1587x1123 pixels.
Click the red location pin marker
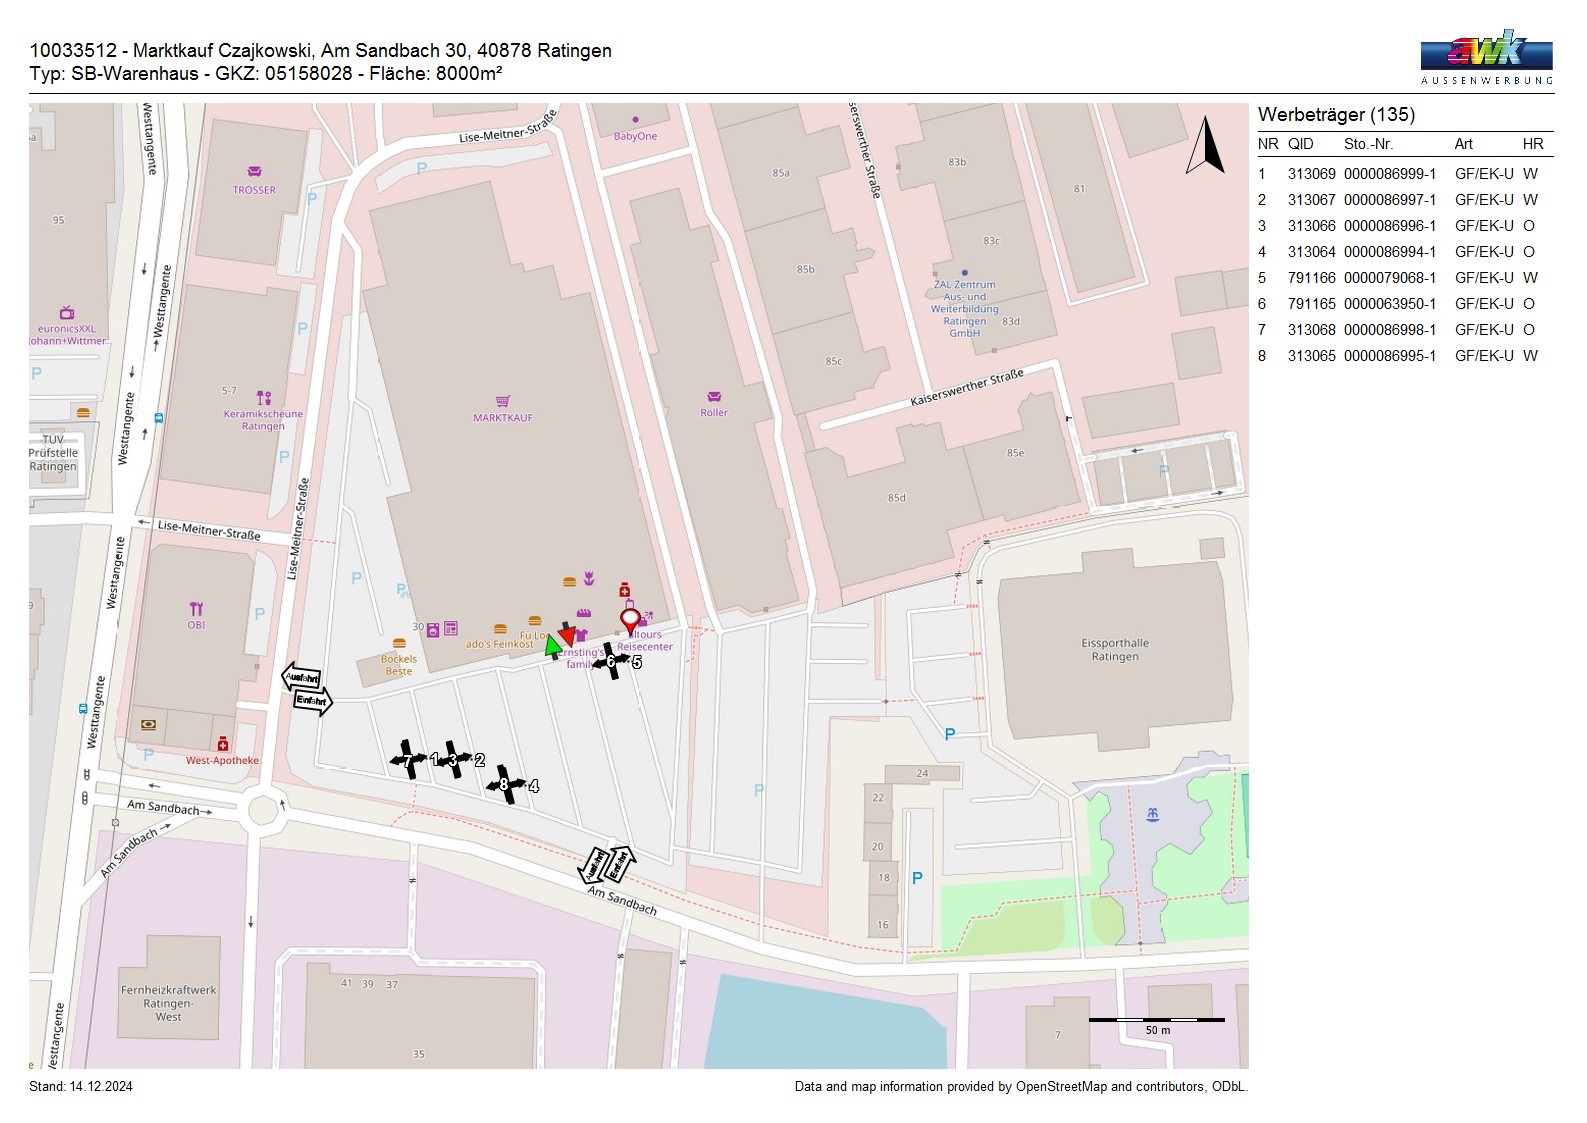click(x=630, y=621)
